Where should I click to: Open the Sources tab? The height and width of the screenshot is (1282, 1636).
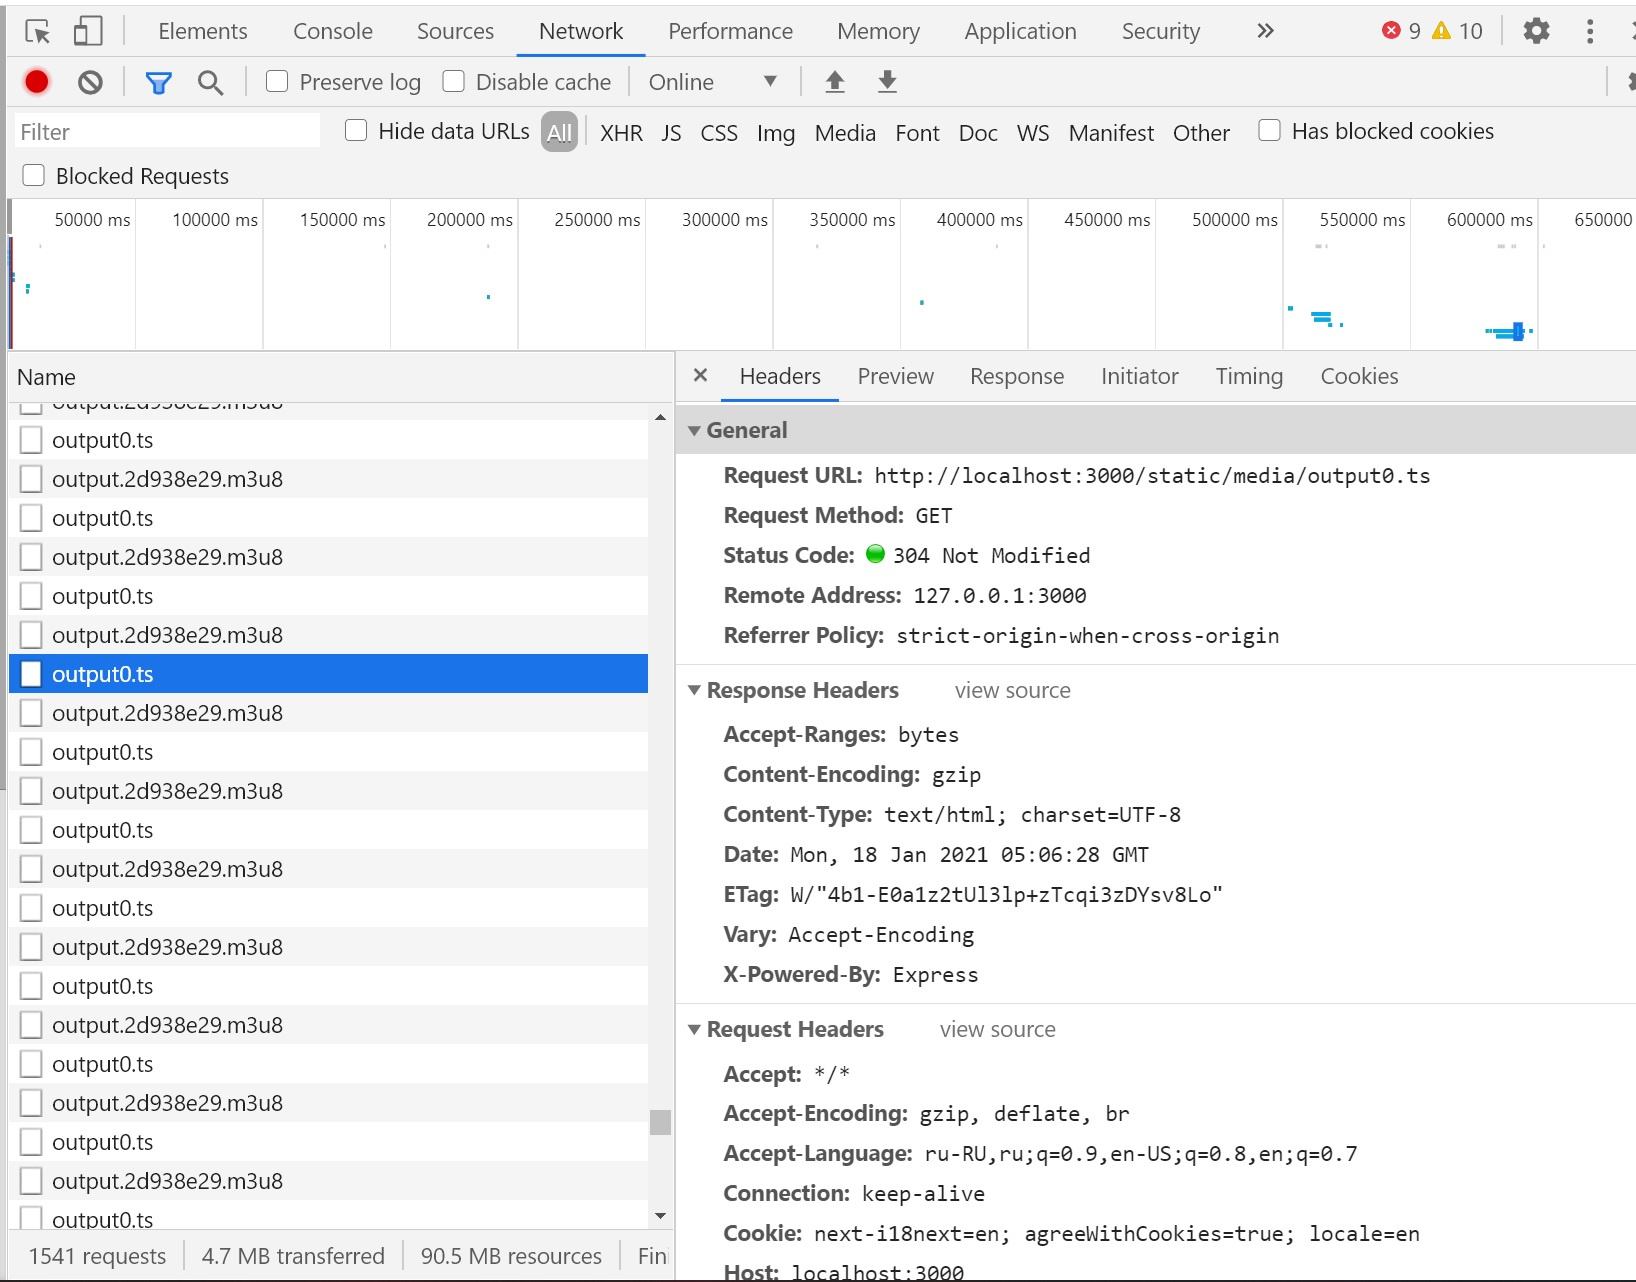click(455, 31)
